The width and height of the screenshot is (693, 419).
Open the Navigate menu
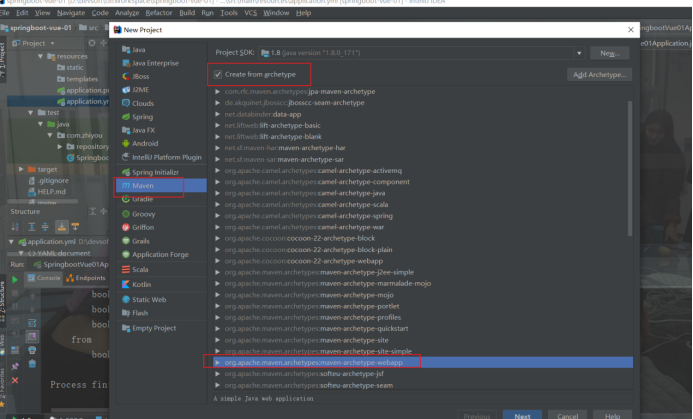(x=71, y=13)
